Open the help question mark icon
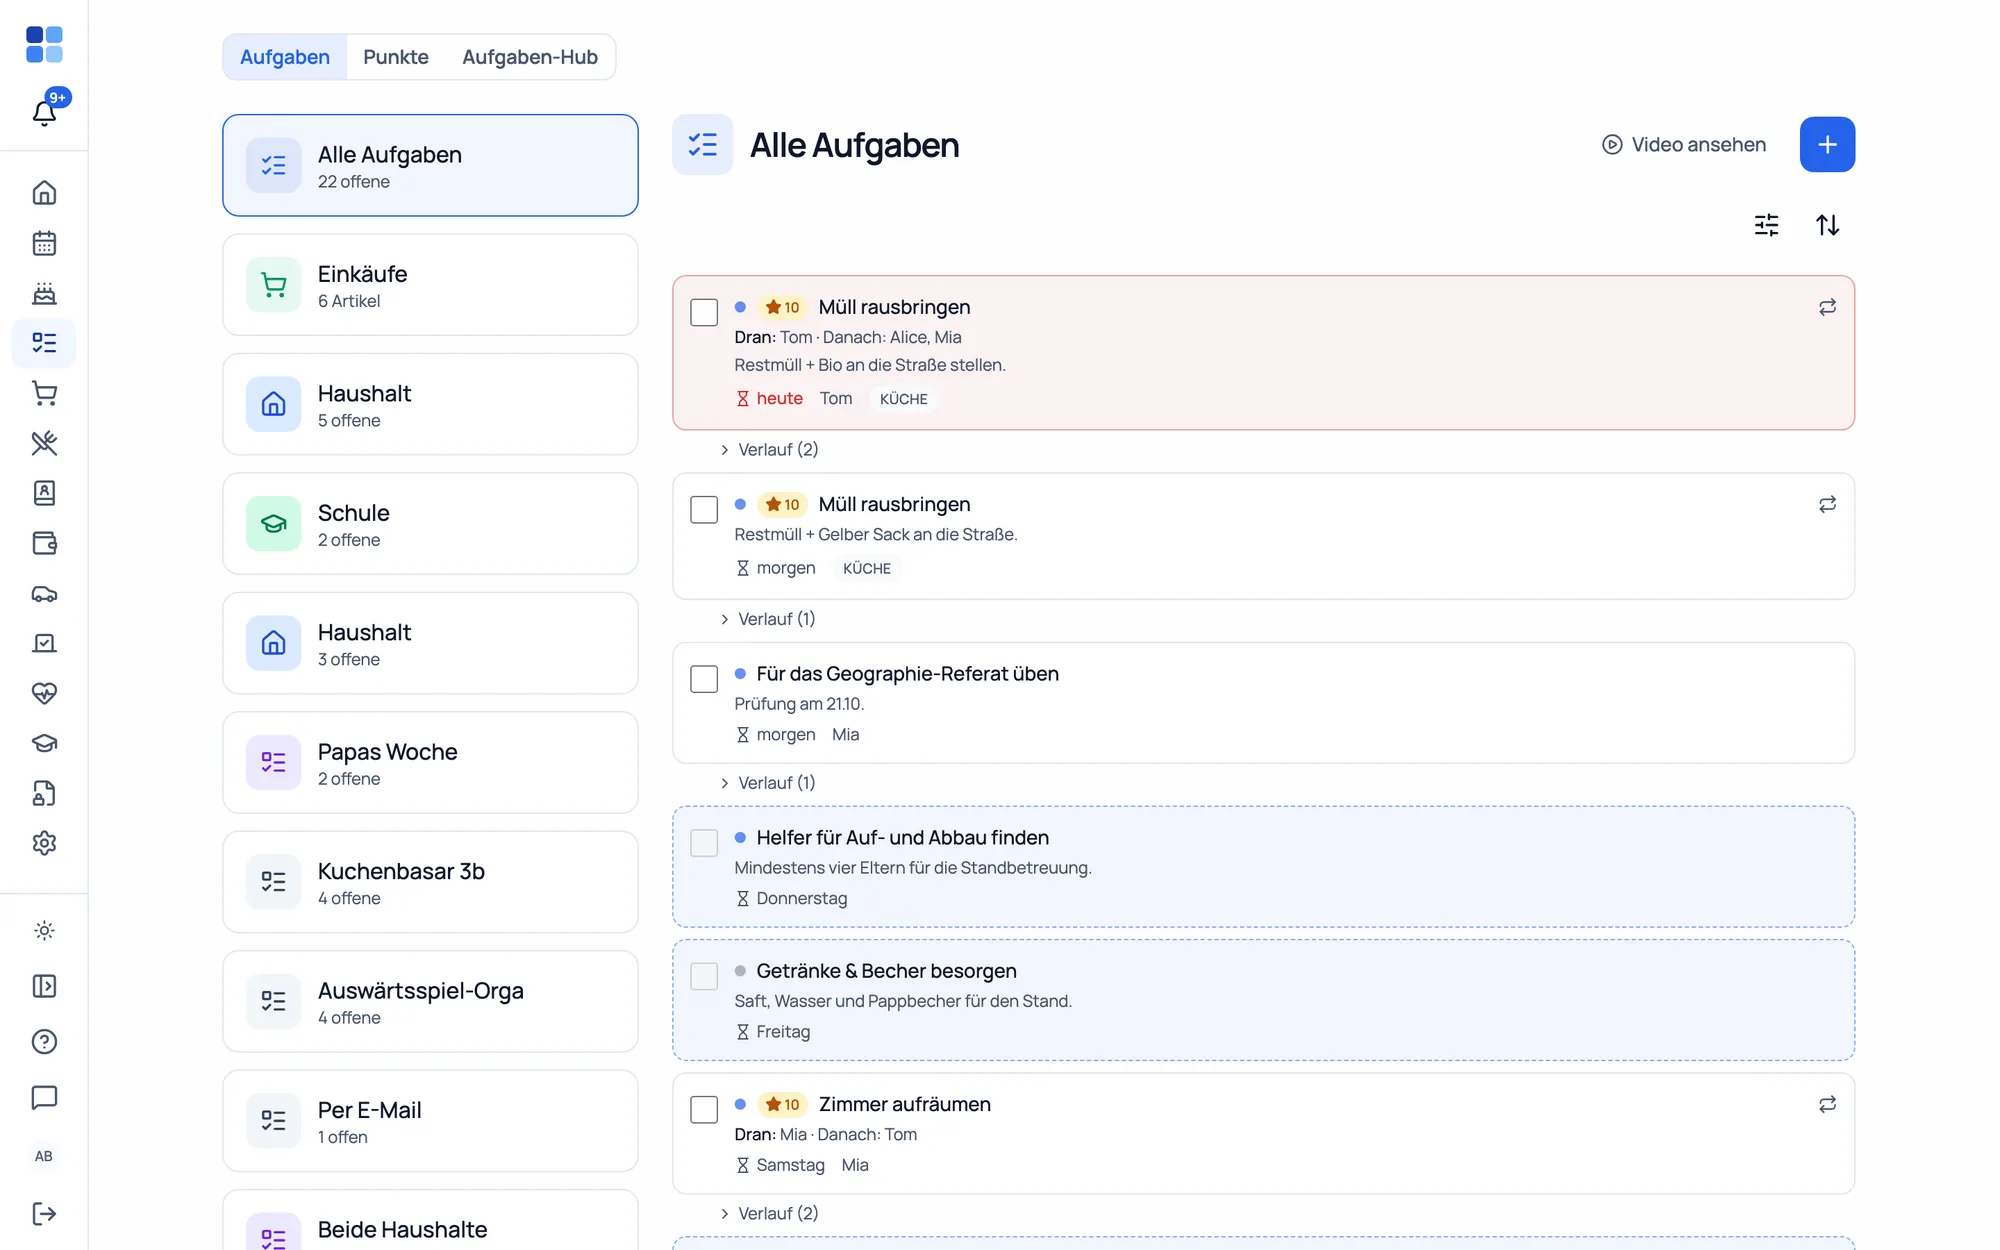 click(x=44, y=1042)
